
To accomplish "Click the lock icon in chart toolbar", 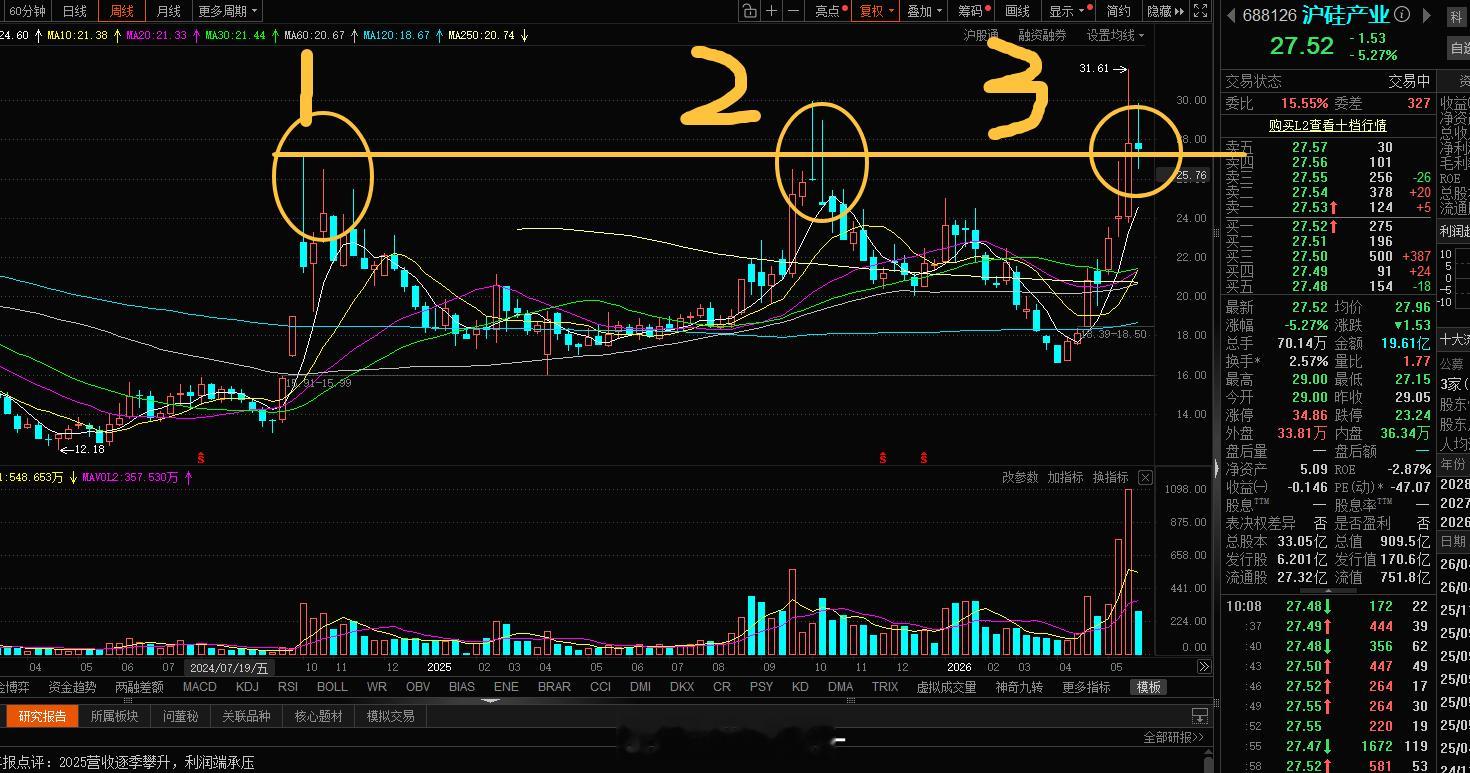I will (750, 11).
